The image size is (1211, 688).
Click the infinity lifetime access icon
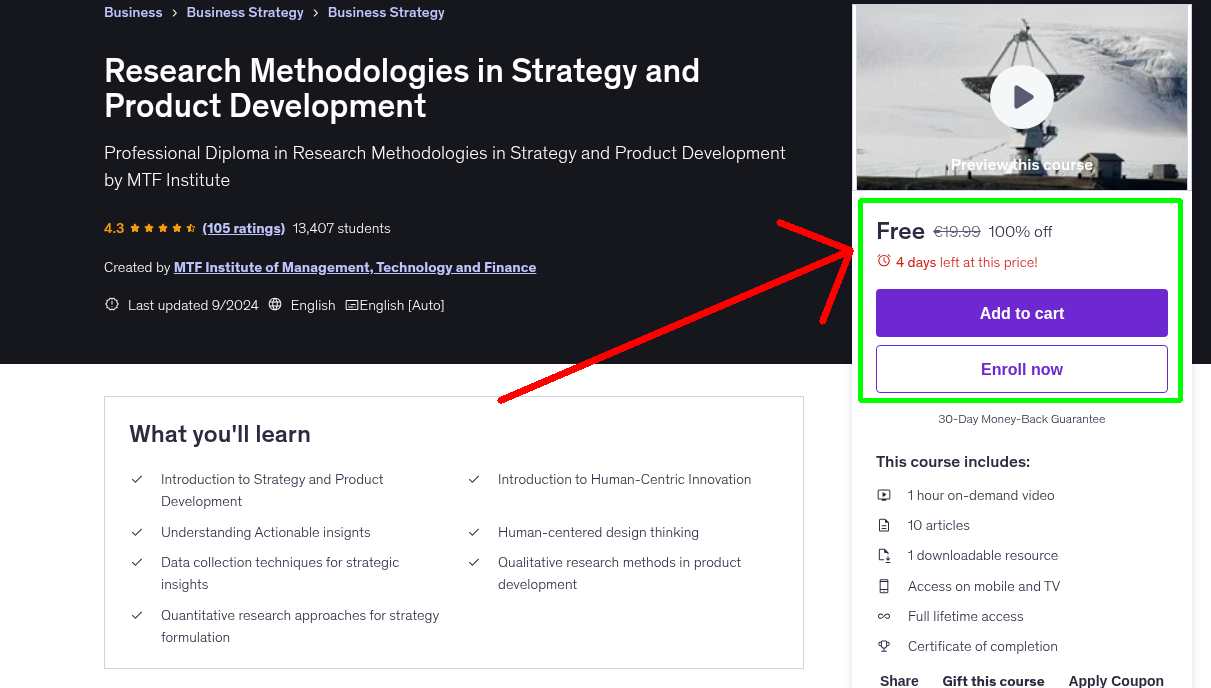tap(884, 616)
